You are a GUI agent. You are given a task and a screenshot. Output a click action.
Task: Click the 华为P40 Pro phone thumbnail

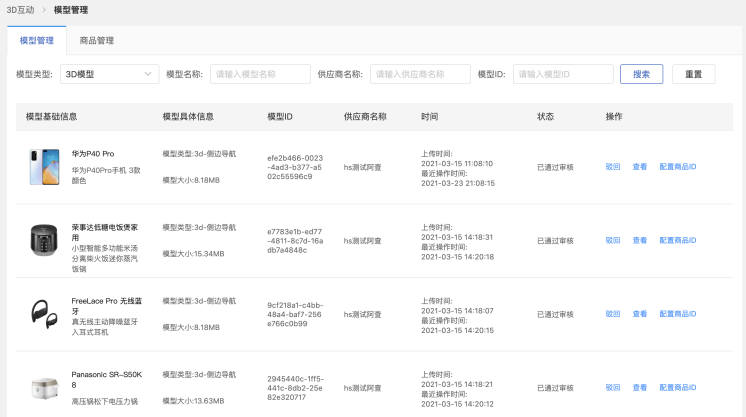click(45, 167)
